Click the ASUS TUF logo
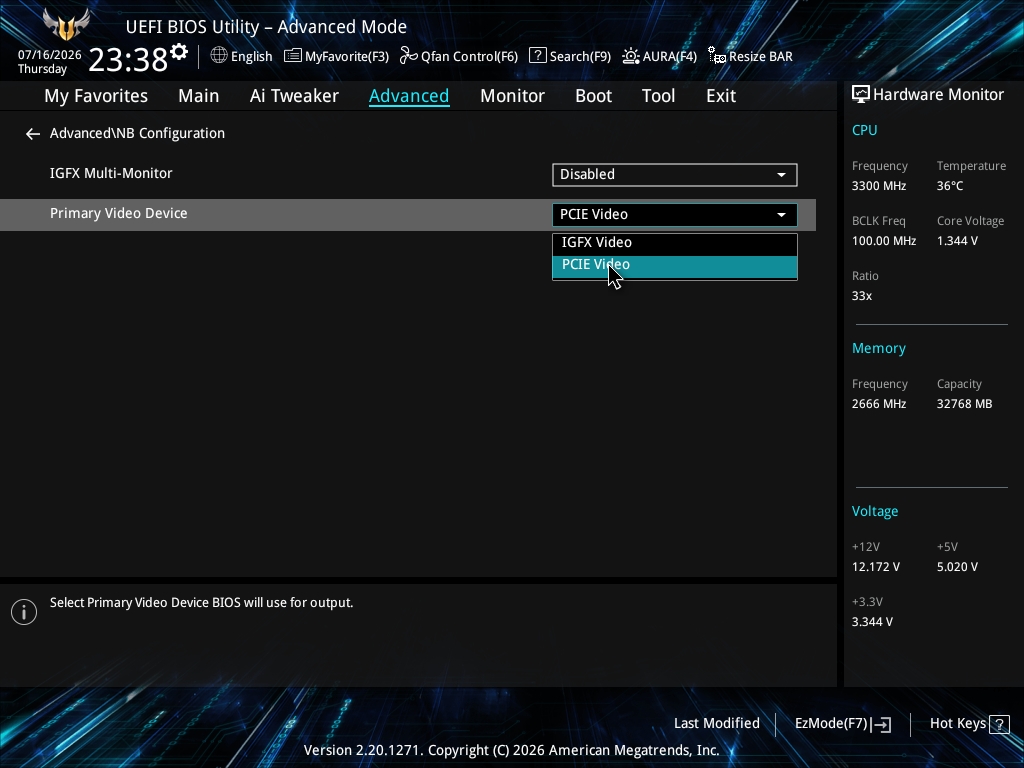 66,25
